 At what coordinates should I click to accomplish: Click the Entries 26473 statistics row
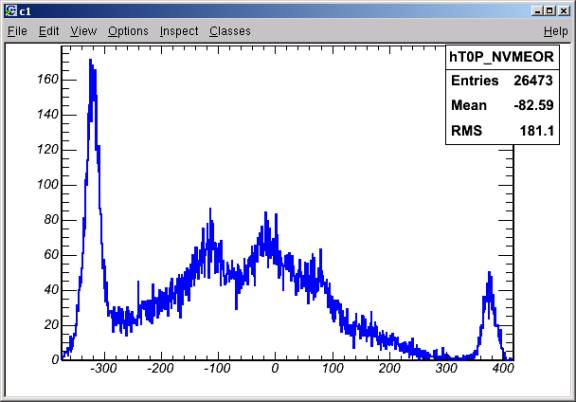(502, 80)
